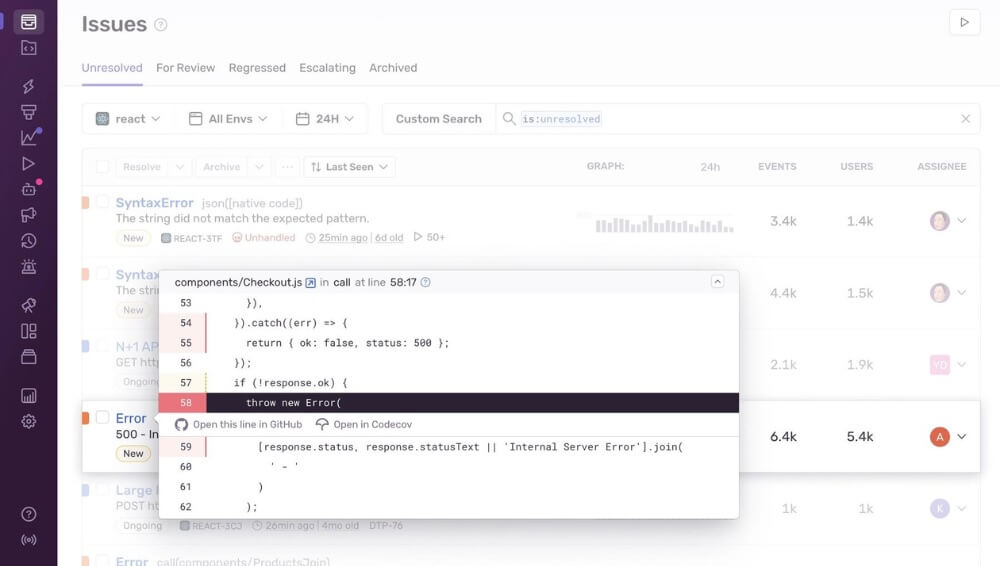Open the User Feedback megaphone icon
The image size is (1000, 566).
29,215
